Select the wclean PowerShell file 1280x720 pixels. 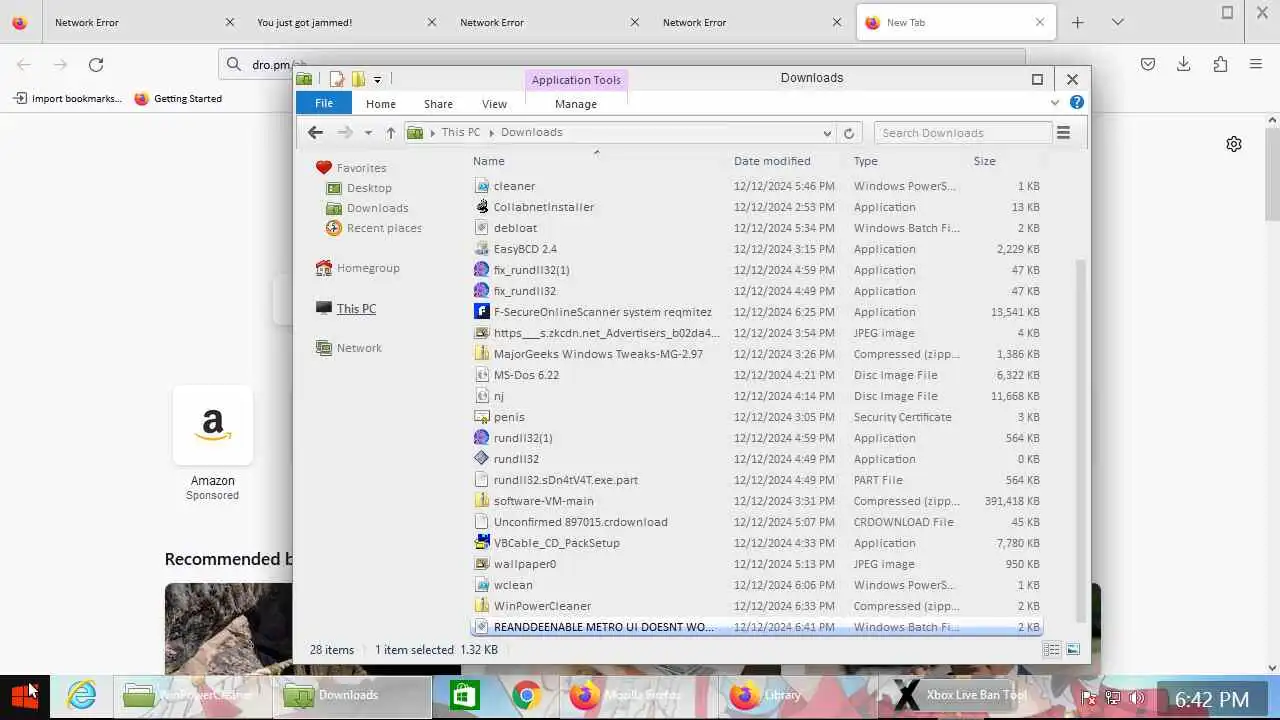click(x=755, y=585)
